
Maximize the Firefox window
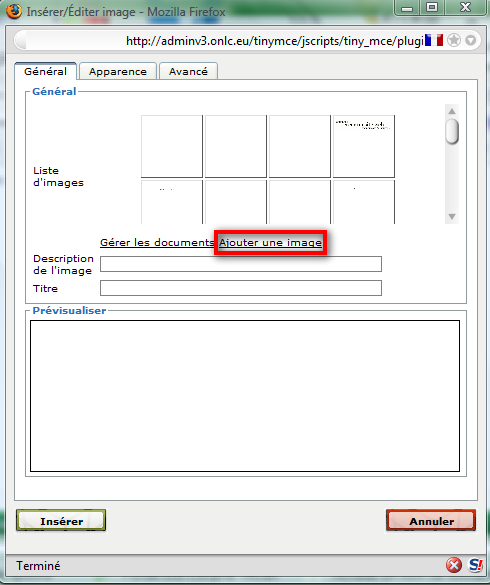pyautogui.click(x=432, y=8)
